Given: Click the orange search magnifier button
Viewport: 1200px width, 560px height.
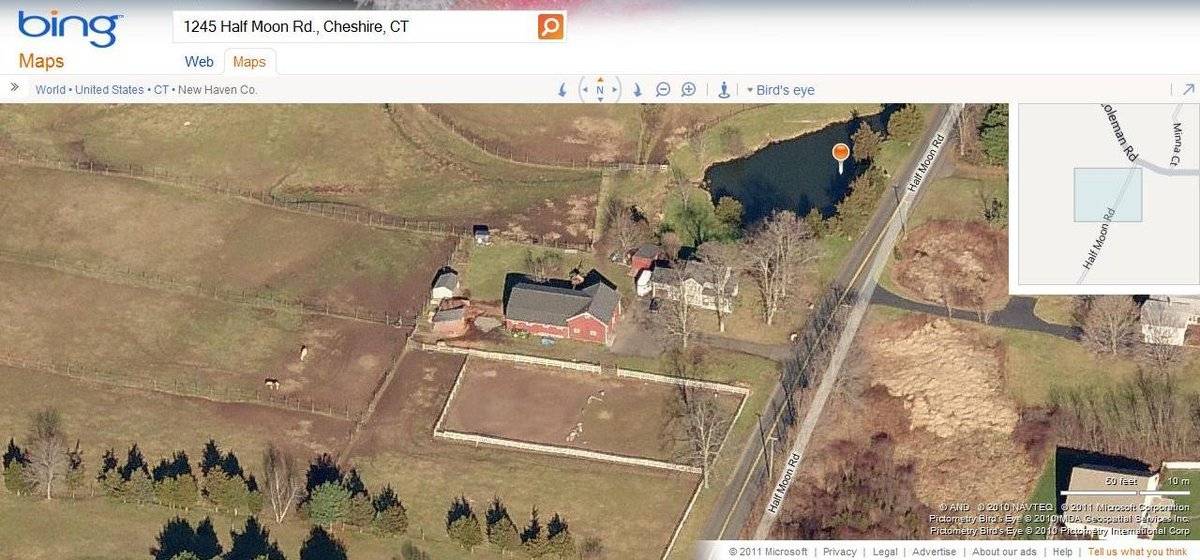Looking at the screenshot, I should click(x=550, y=27).
